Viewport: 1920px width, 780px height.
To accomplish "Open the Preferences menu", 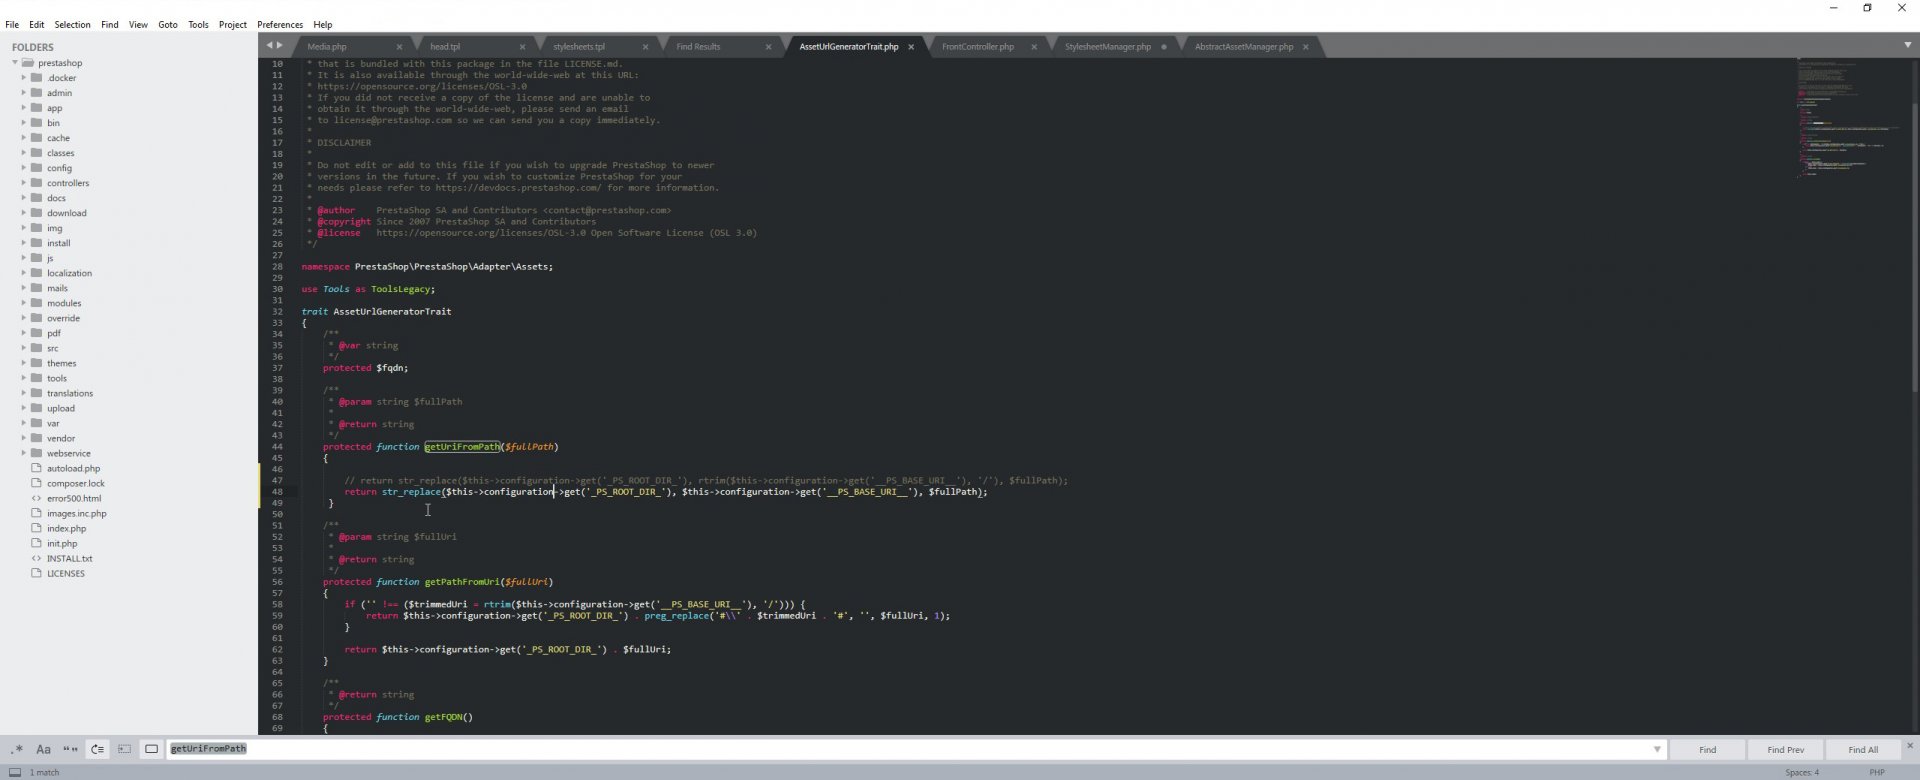I will pos(280,24).
